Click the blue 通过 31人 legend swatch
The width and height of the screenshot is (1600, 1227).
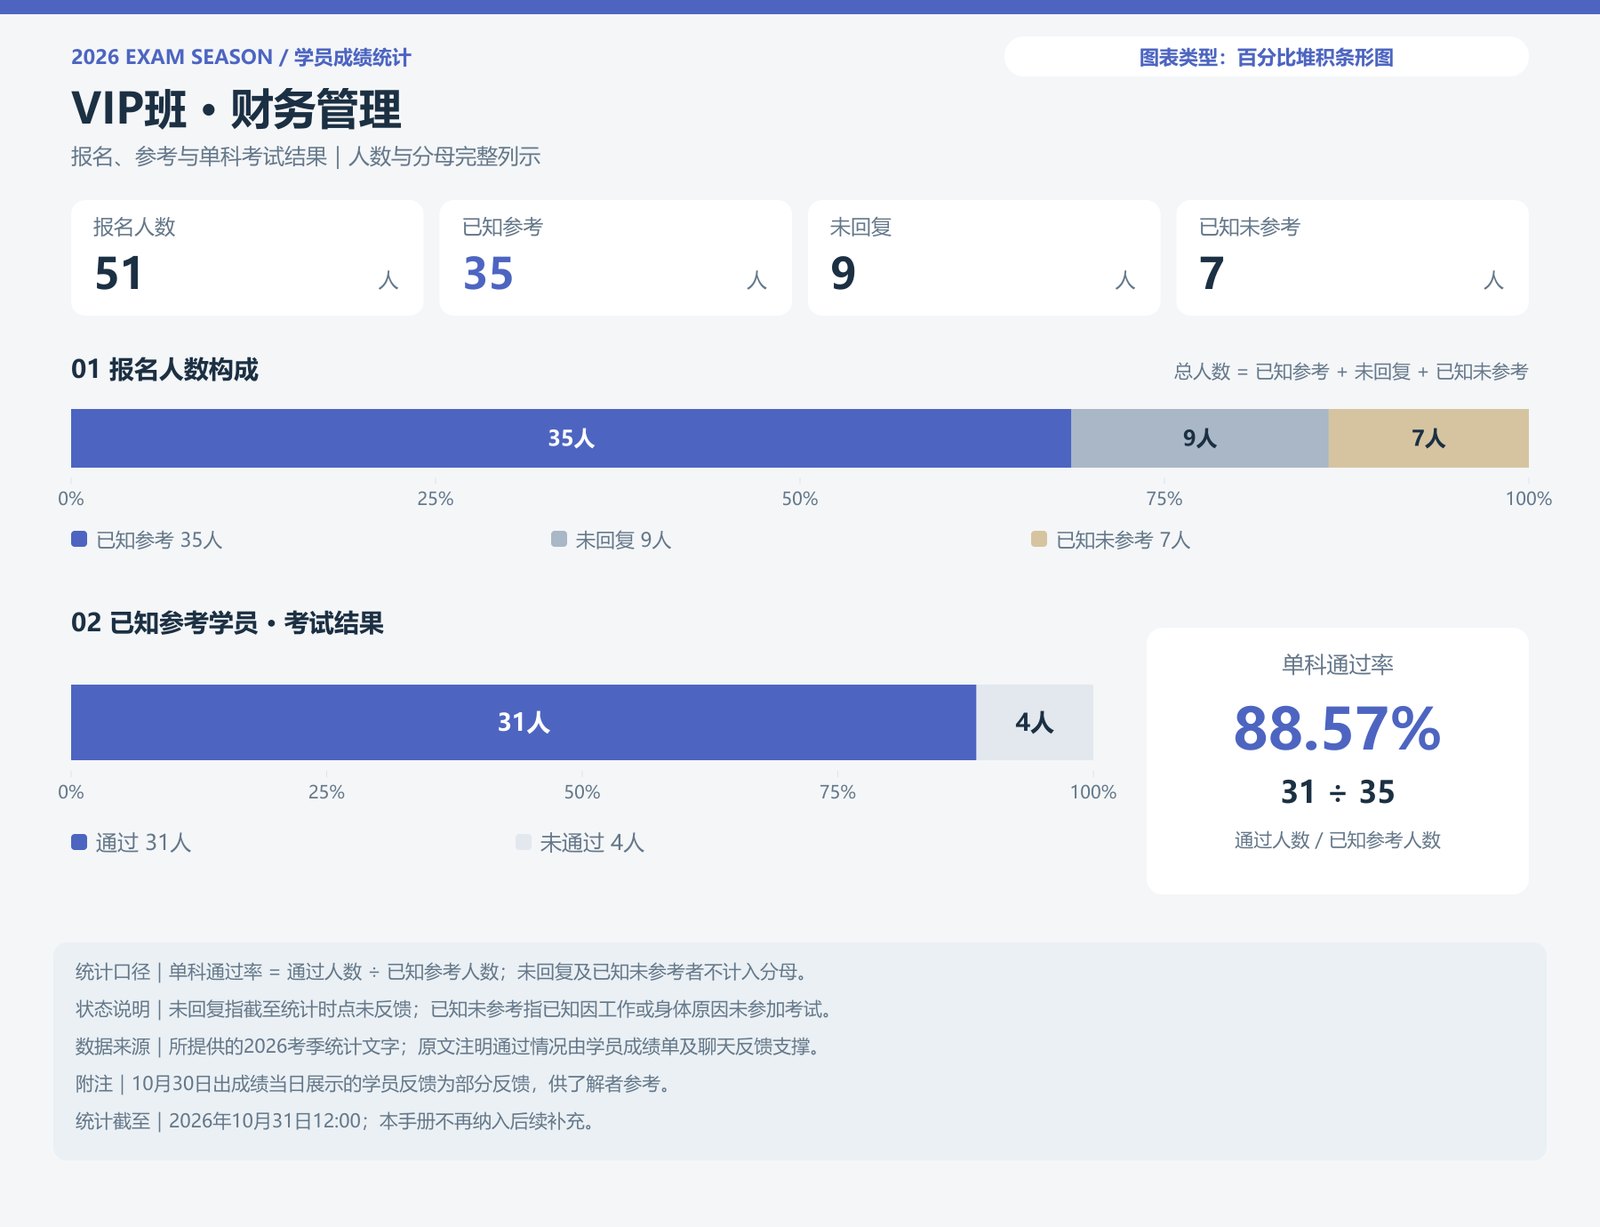(x=79, y=842)
